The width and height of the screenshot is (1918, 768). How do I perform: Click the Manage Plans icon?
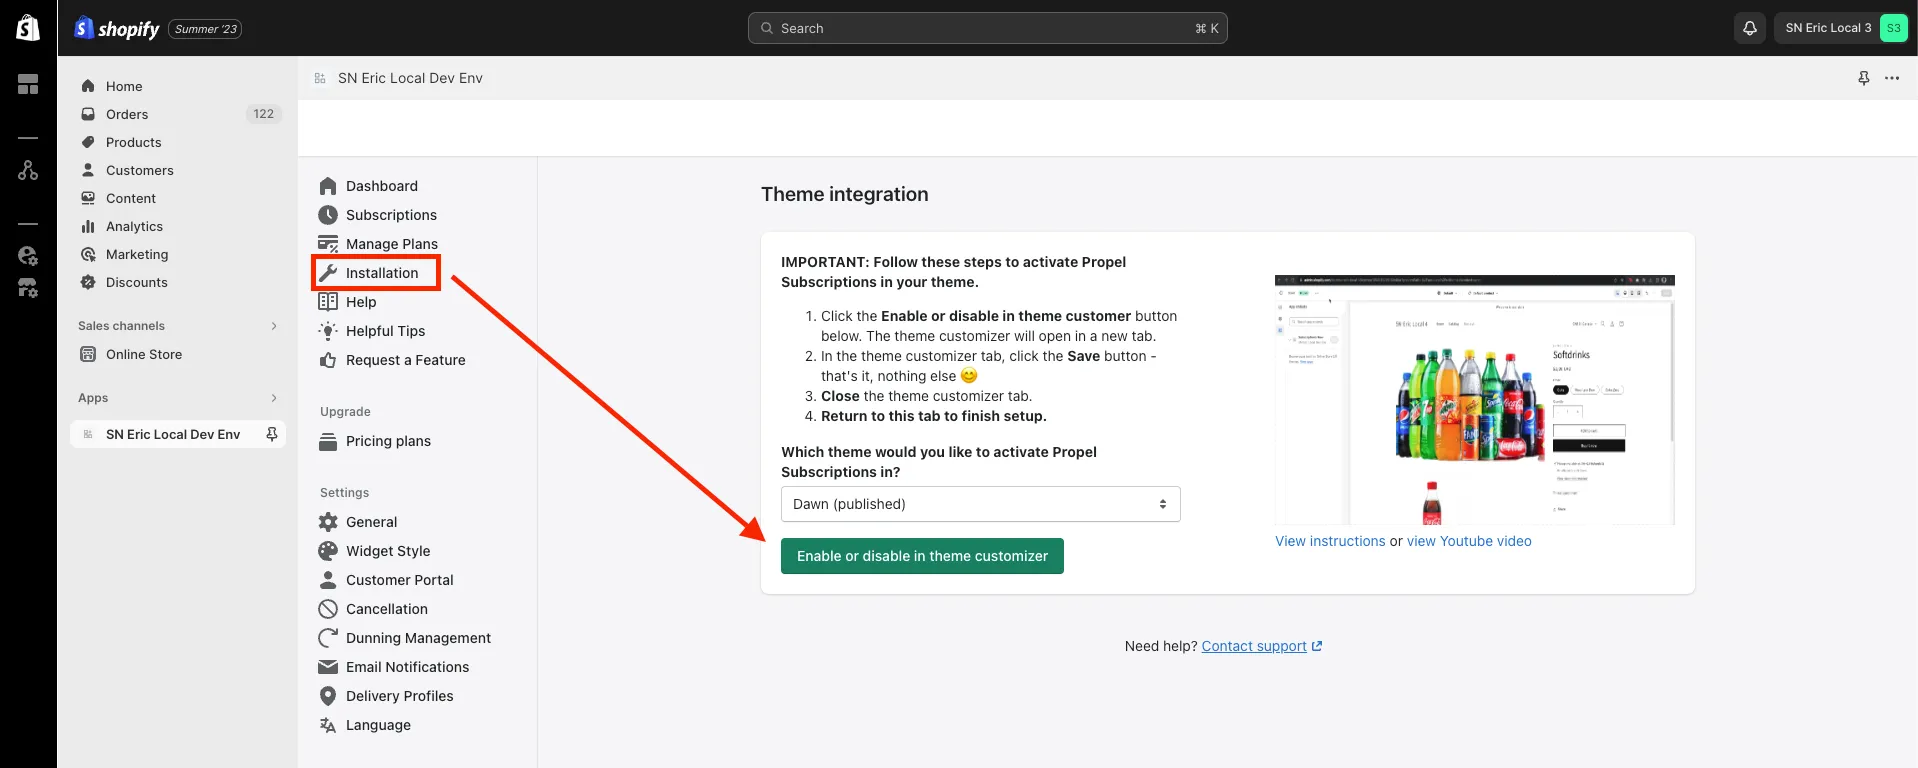(328, 244)
